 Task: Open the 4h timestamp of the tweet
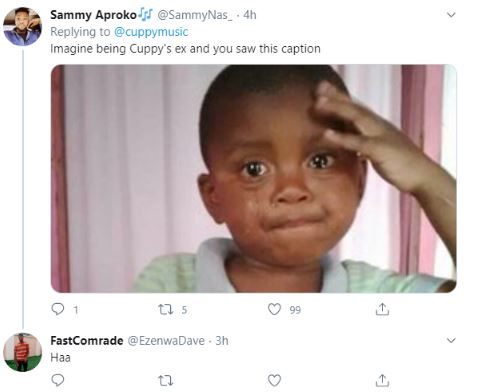[249, 15]
